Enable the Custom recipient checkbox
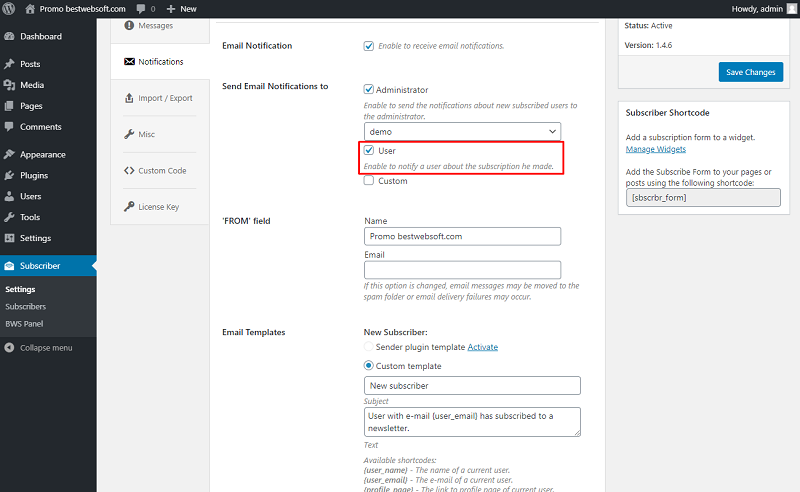 coord(368,180)
